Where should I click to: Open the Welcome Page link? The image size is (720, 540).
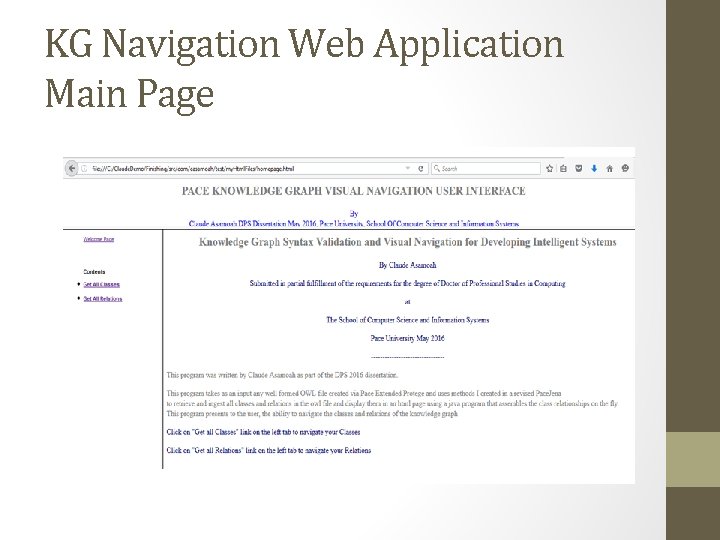(x=99, y=239)
